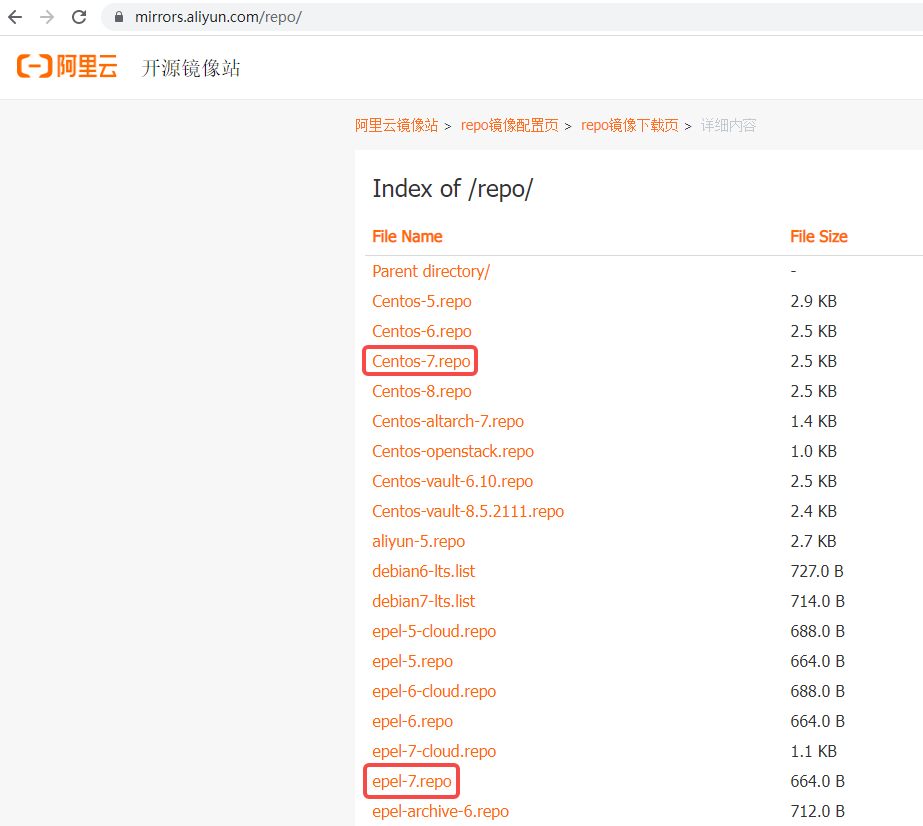Open the Centos-8.repo file
The image size is (923, 826).
click(x=421, y=392)
